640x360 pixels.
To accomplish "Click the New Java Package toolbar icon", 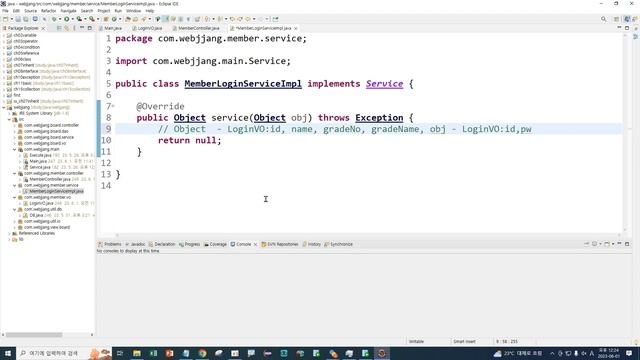I will click(106, 19).
